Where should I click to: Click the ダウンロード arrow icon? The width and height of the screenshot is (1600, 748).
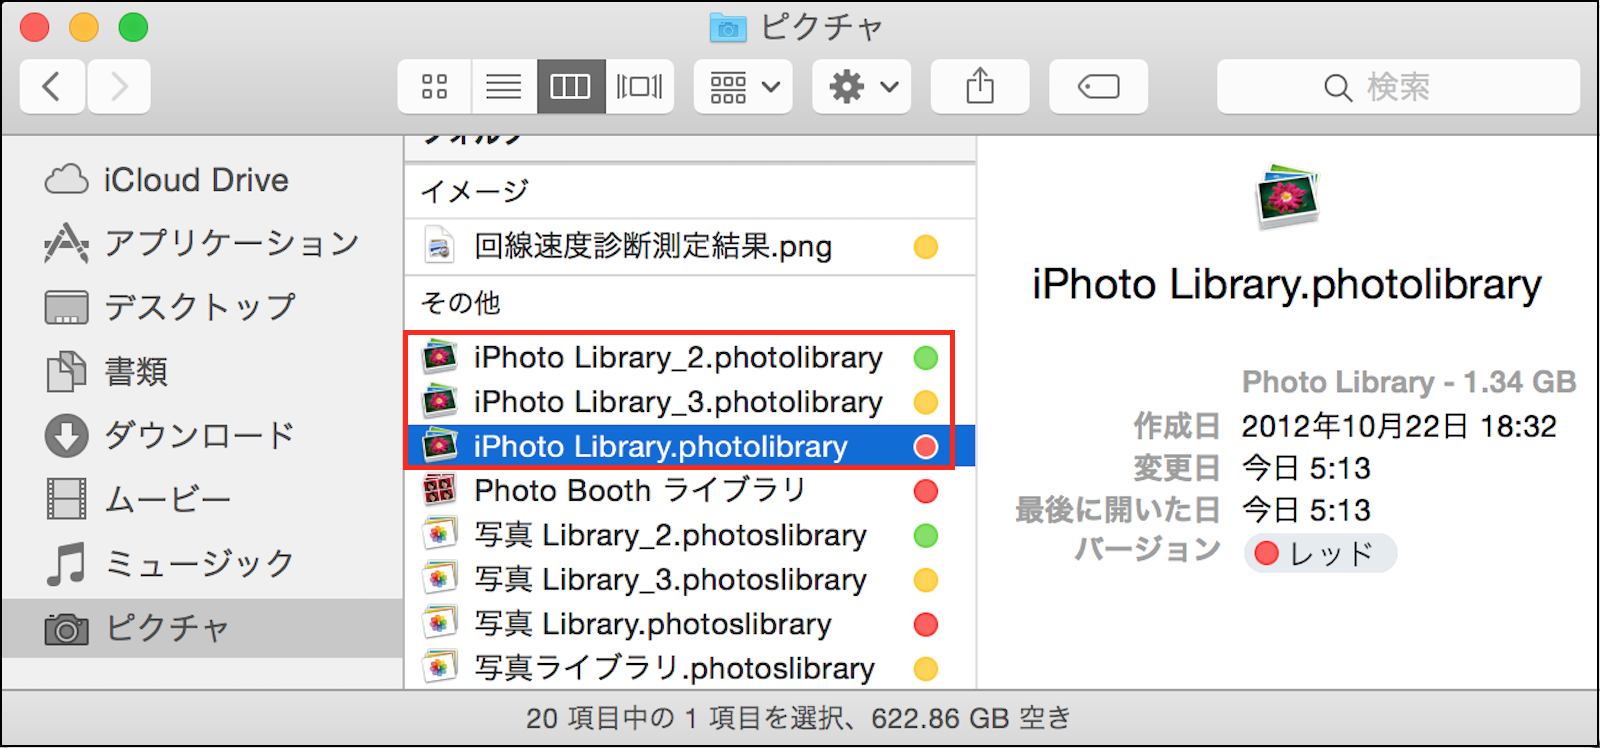66,436
